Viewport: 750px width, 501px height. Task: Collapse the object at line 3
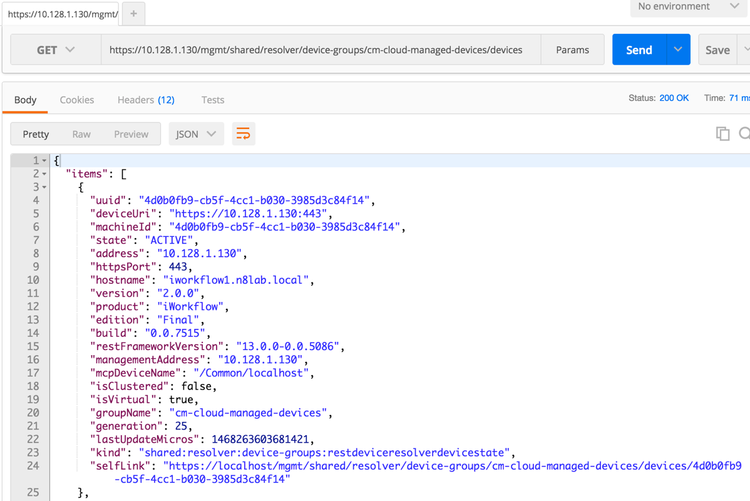[44, 187]
